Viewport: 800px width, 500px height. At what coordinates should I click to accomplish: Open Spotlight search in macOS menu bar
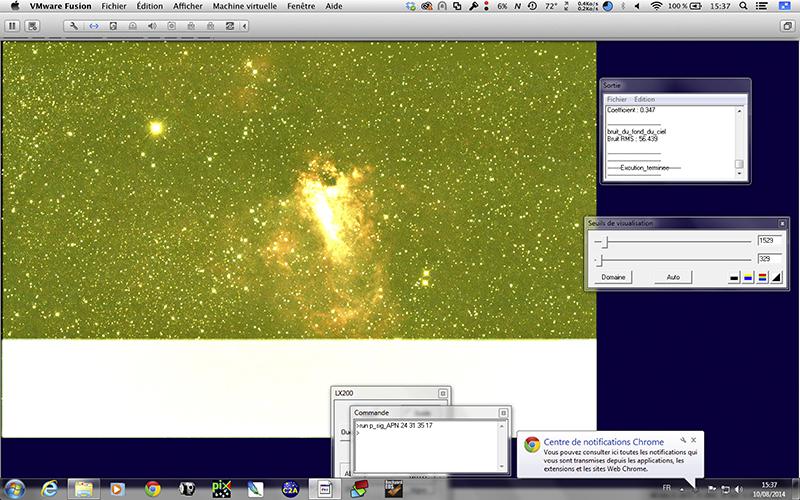(x=743, y=6)
